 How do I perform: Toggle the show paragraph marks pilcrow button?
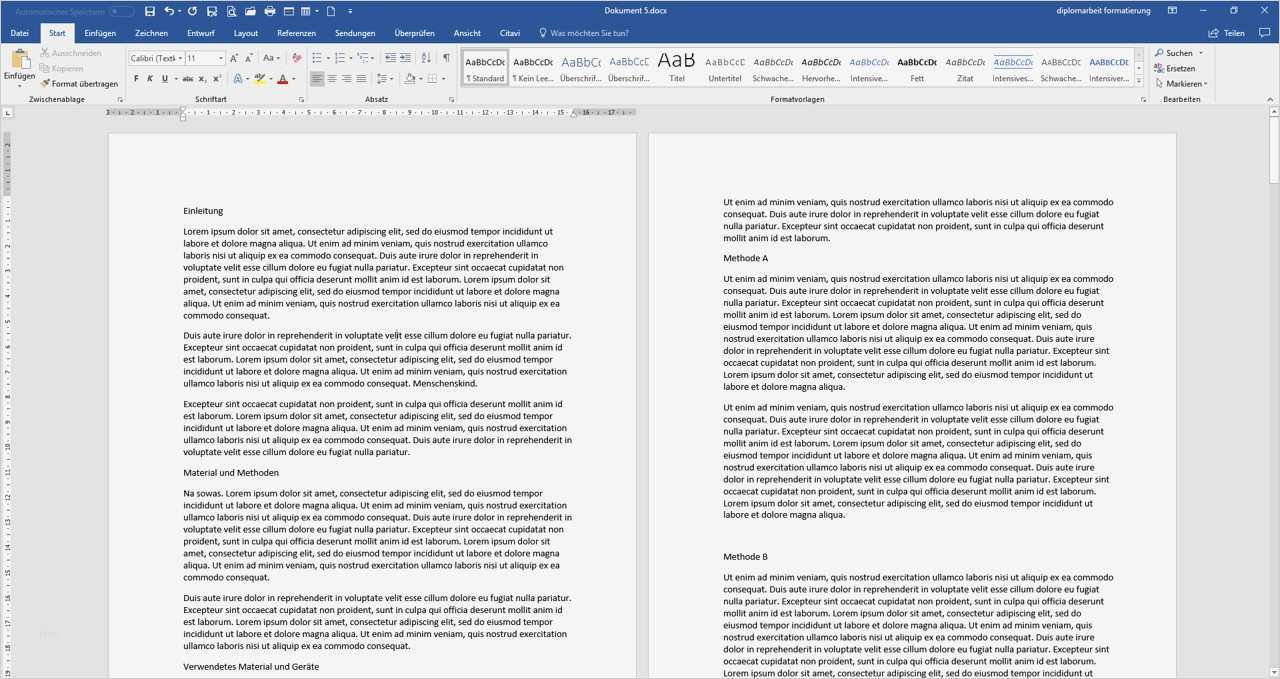(x=446, y=58)
